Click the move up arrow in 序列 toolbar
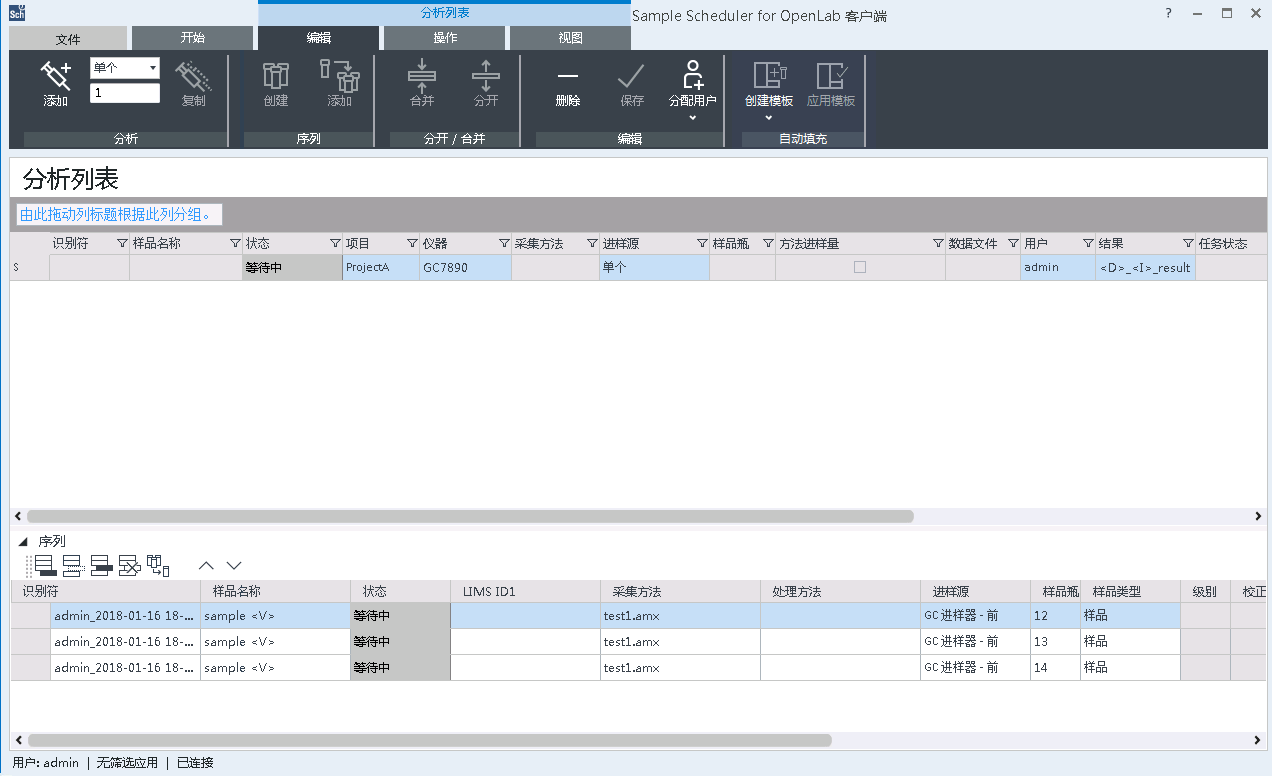1272x776 pixels. tap(207, 566)
